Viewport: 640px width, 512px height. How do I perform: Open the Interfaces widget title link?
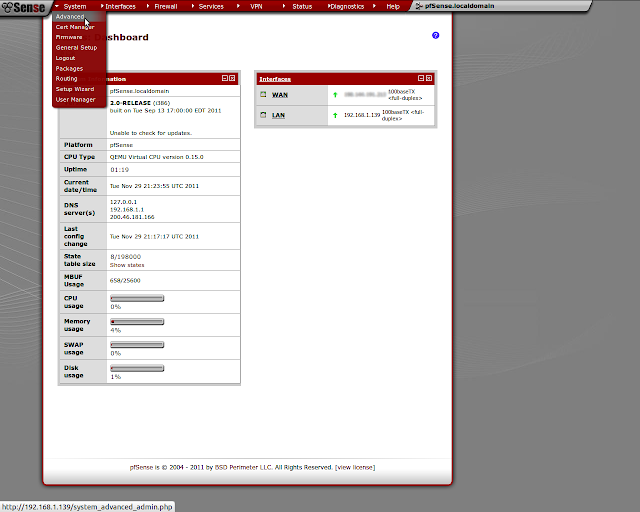(x=275, y=79)
